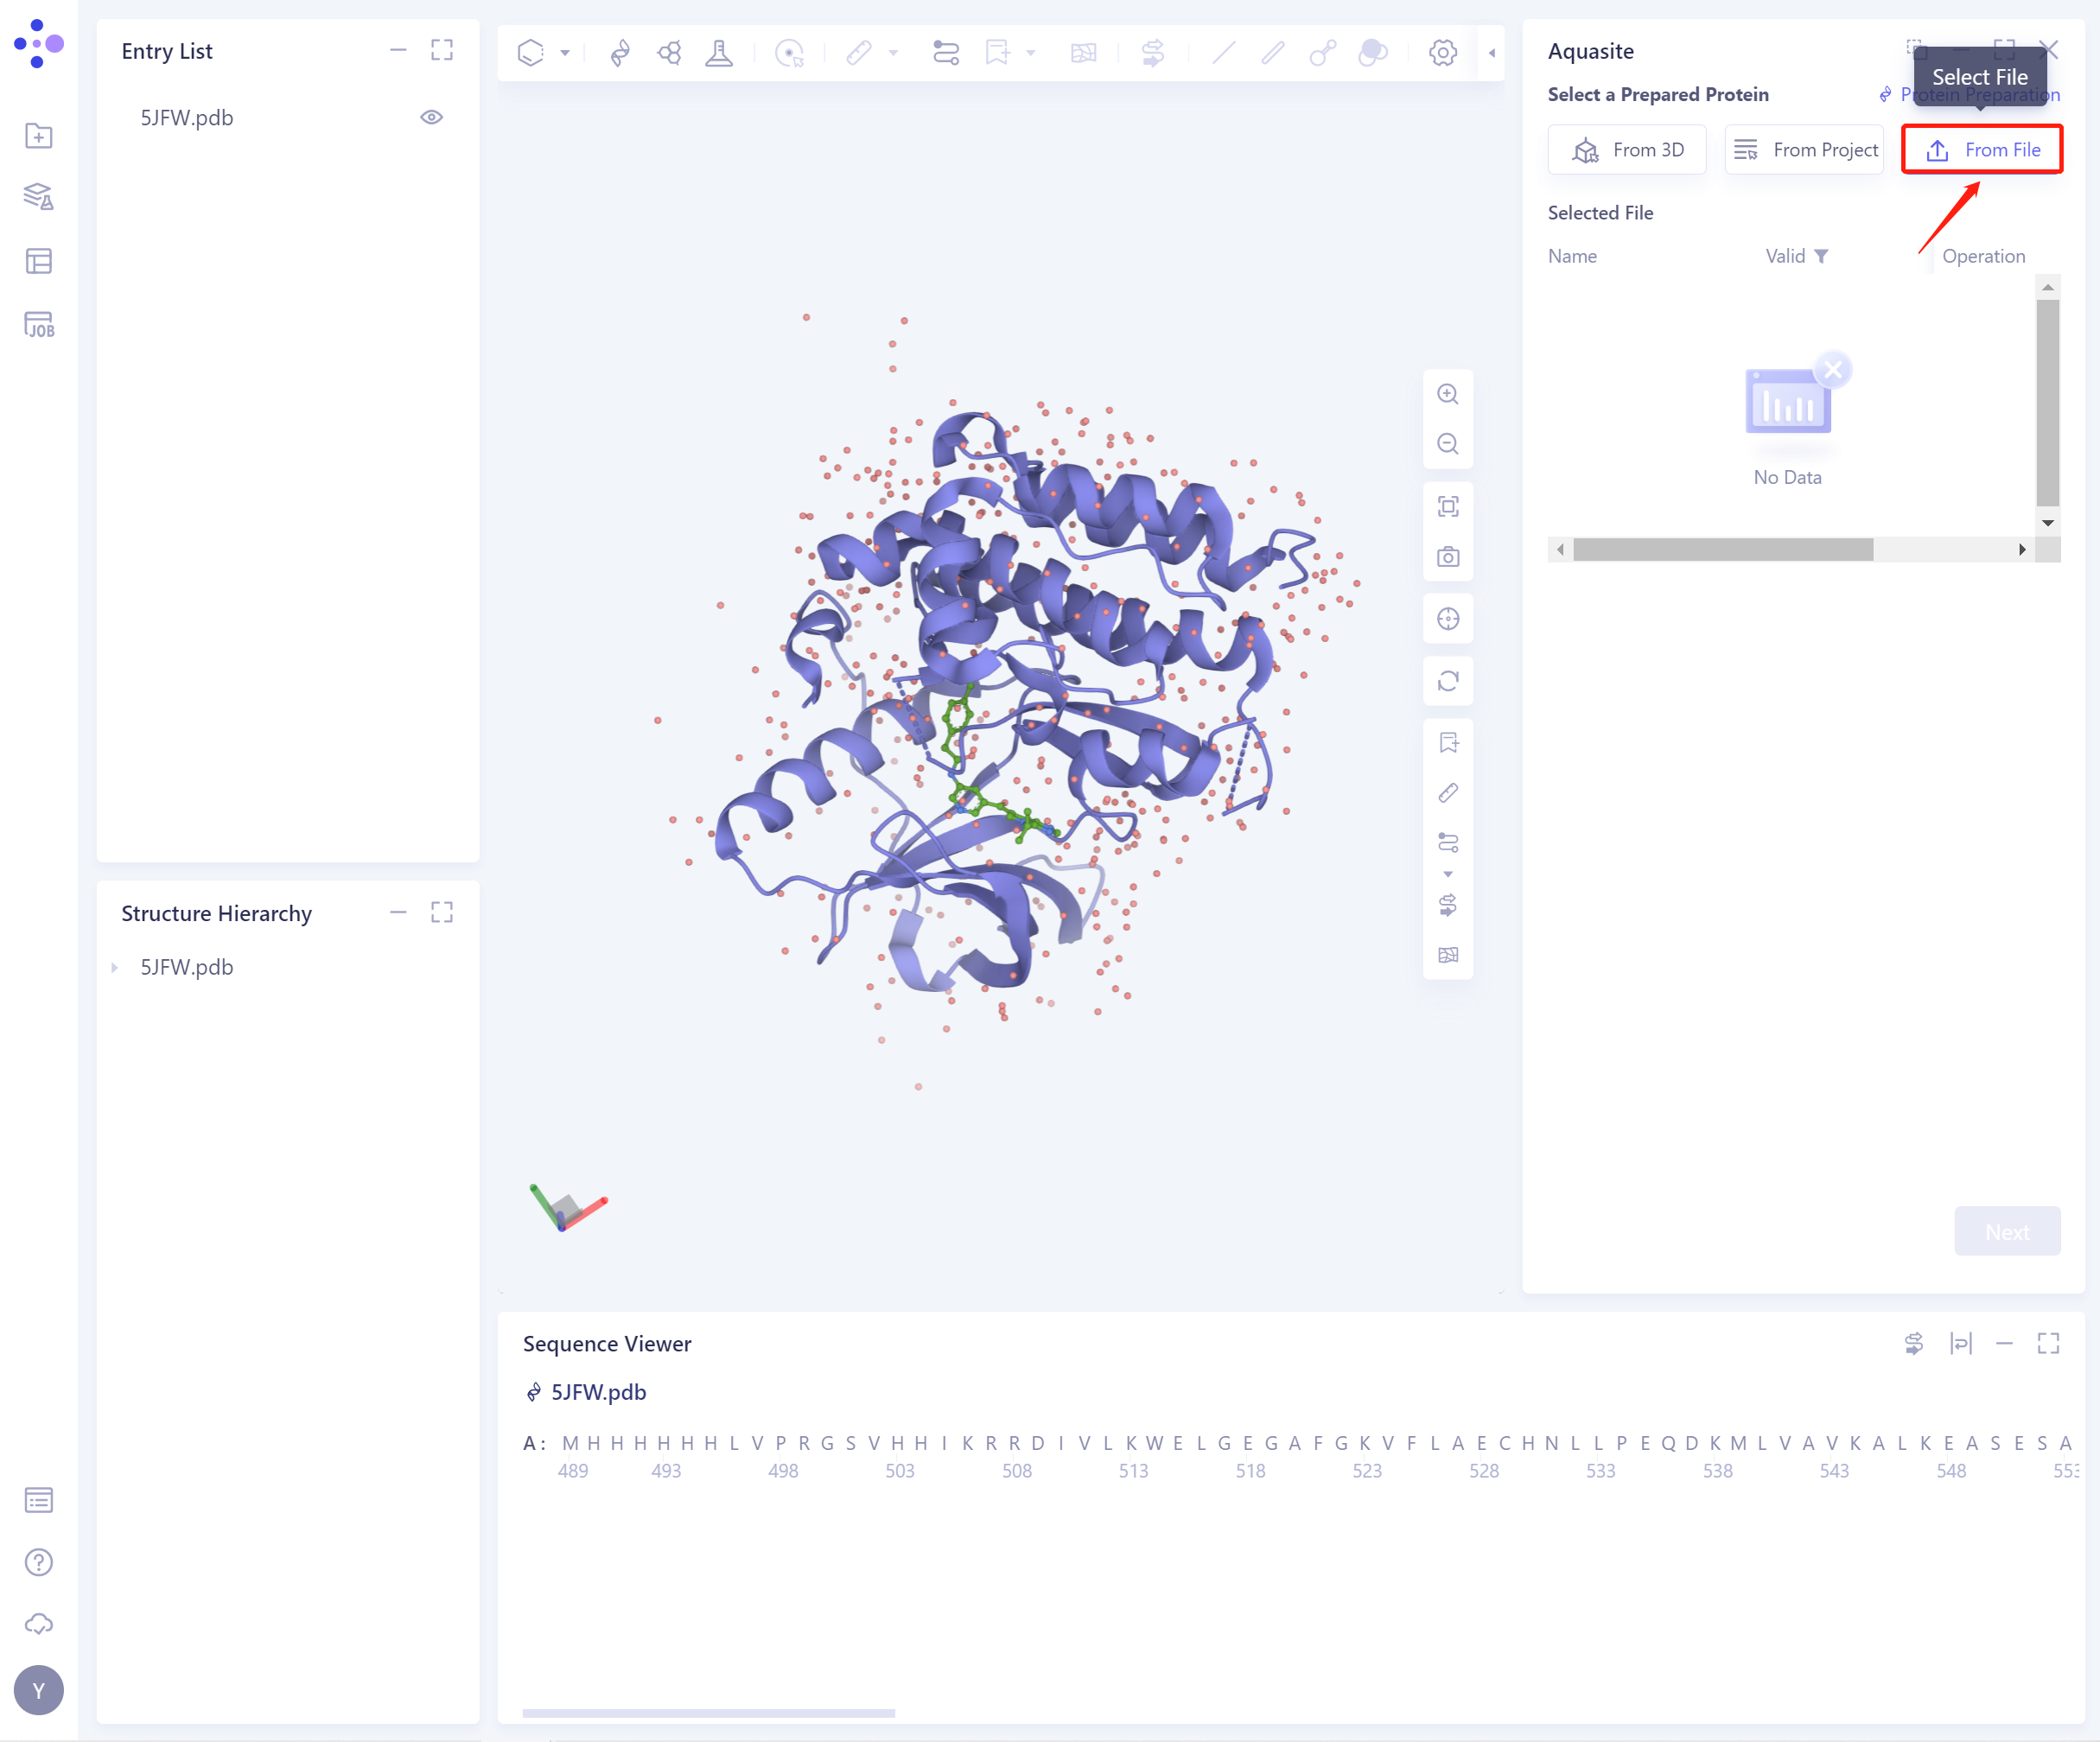
Task: Open toolbar settings gear icon
Action: click(1442, 52)
